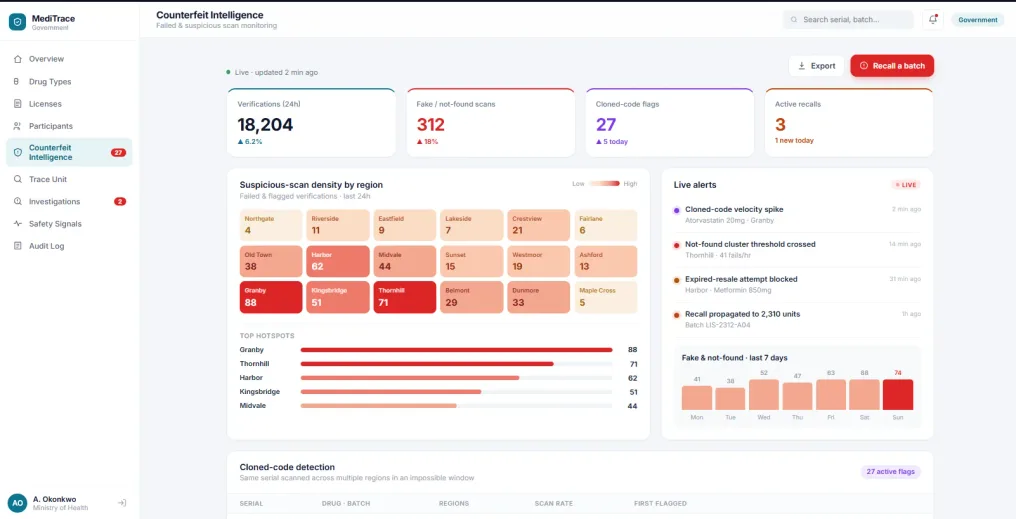Open Recall propagated to 2,310 units alert
Viewport: 1016px width, 519px height.
tap(797, 319)
